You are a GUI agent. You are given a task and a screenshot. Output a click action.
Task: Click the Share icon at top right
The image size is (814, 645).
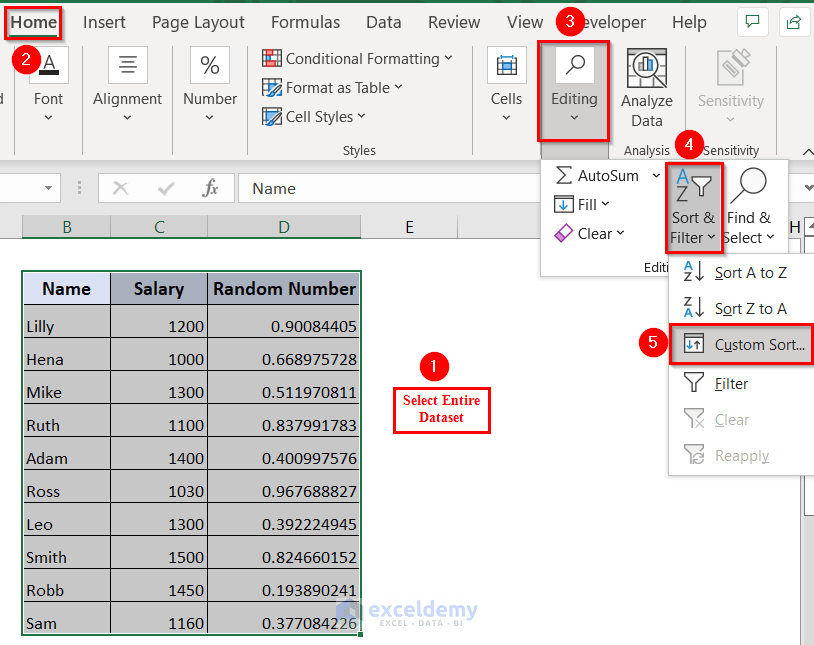click(x=794, y=22)
